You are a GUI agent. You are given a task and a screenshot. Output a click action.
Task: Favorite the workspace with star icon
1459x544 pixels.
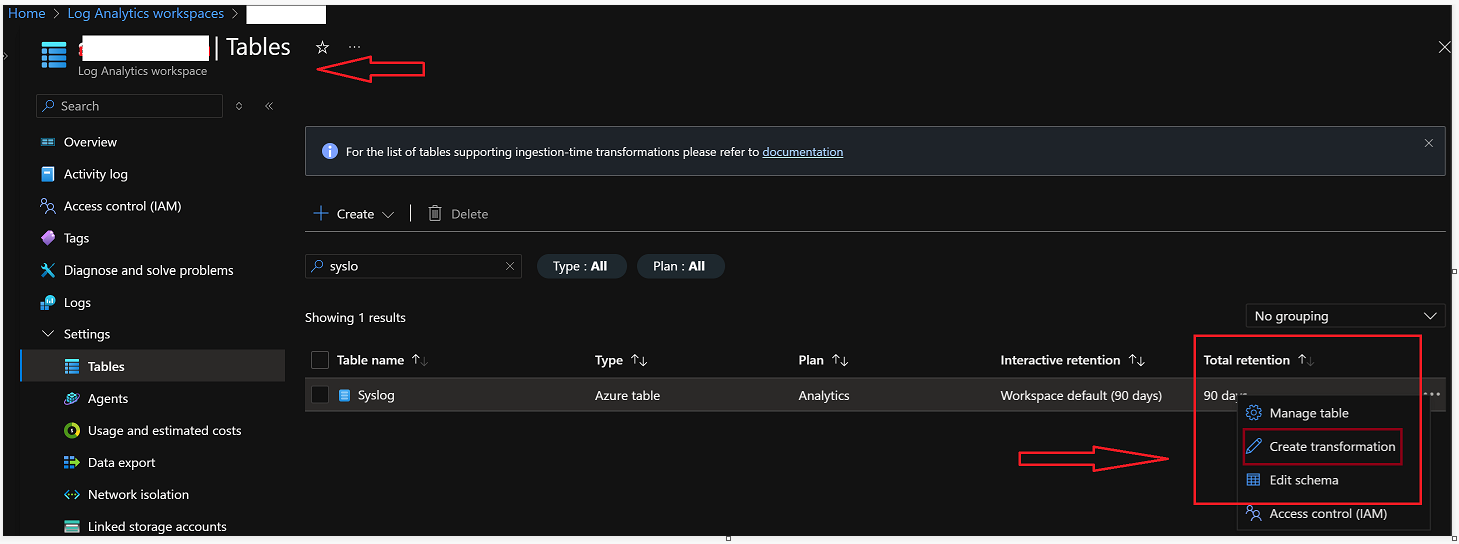click(x=322, y=47)
